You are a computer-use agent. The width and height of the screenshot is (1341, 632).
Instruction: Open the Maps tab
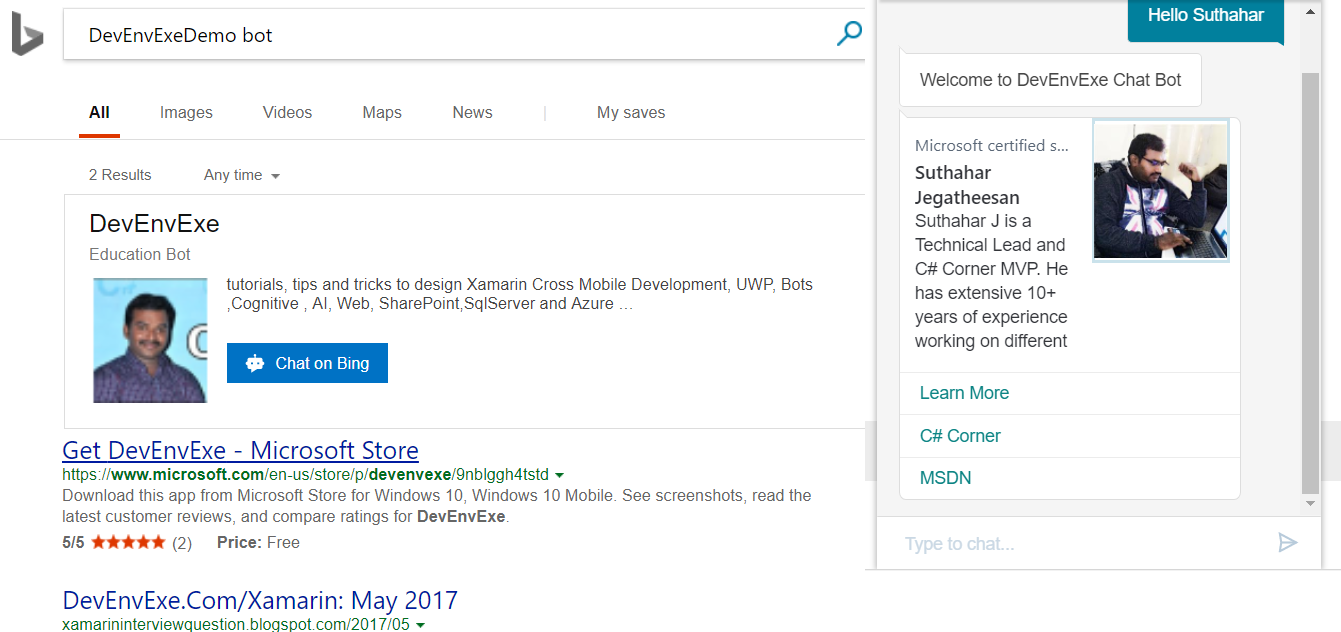(x=382, y=112)
